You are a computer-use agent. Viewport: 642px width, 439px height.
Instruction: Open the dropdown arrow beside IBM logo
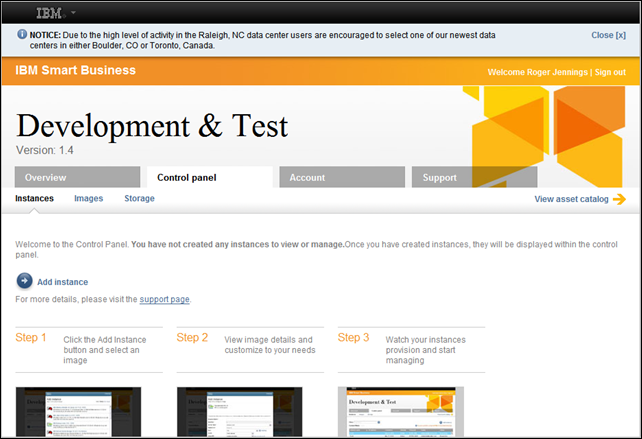pyautogui.click(x=73, y=13)
